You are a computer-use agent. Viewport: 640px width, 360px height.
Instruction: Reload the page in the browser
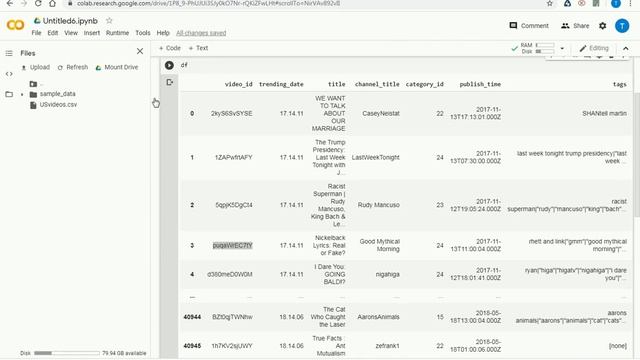tap(38, 3)
